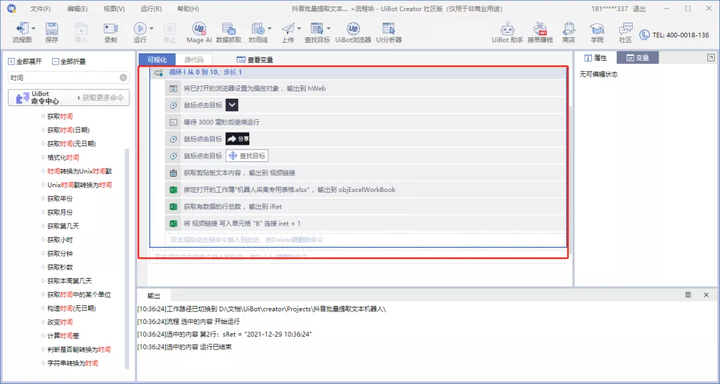Open the 时间线 timeline tool
This screenshot has height=384, width=720.
click(x=258, y=32)
